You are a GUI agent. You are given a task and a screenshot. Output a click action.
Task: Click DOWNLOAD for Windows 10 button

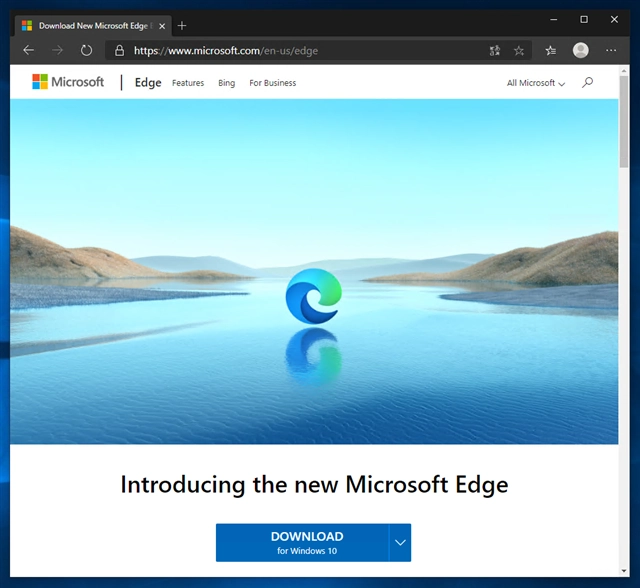click(302, 543)
